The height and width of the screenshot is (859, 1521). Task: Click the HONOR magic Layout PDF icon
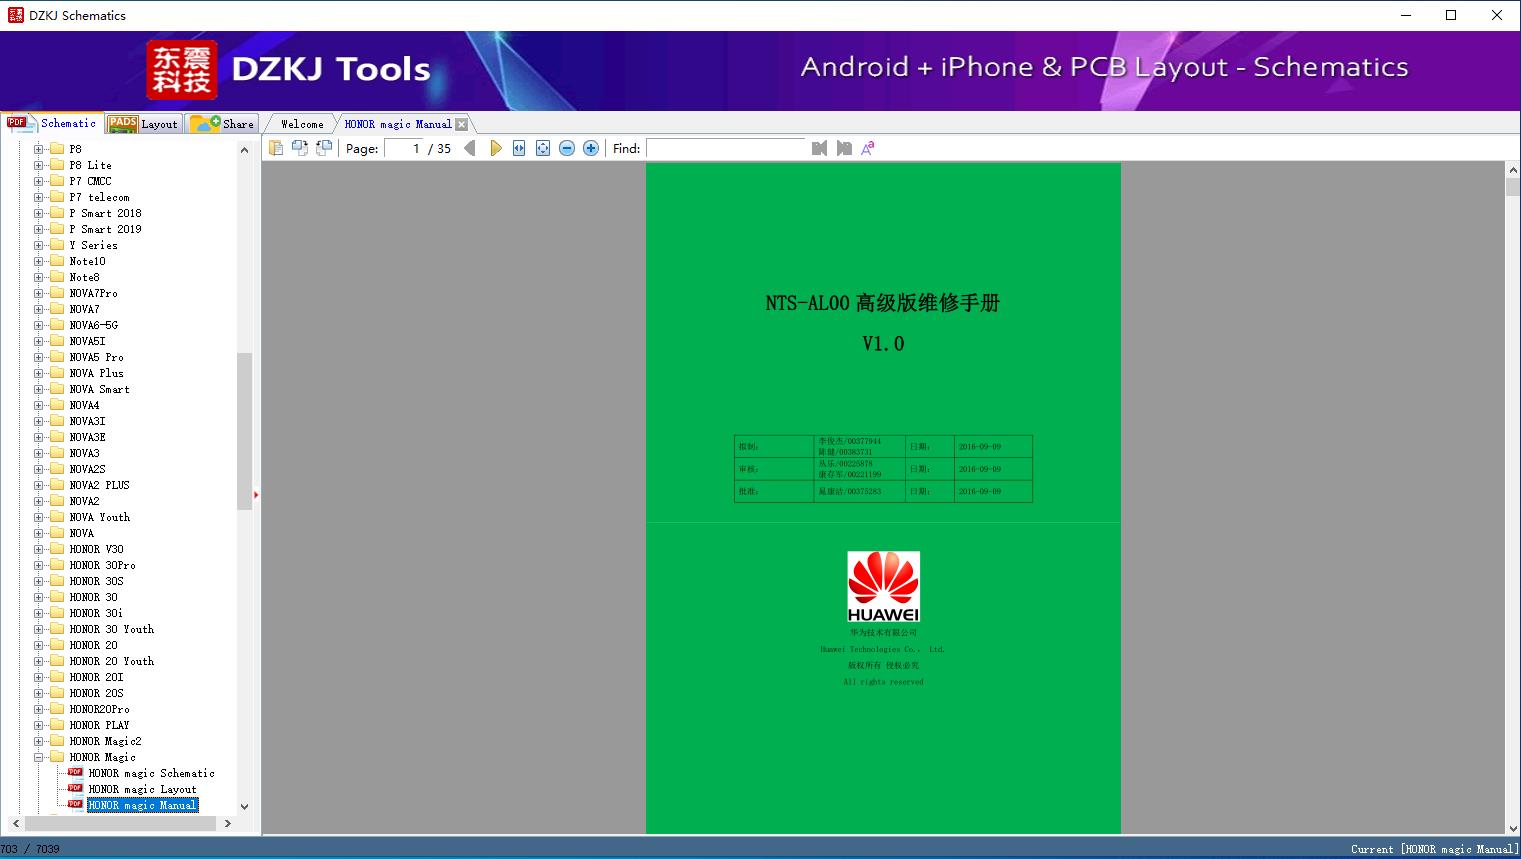pyautogui.click(x=75, y=788)
